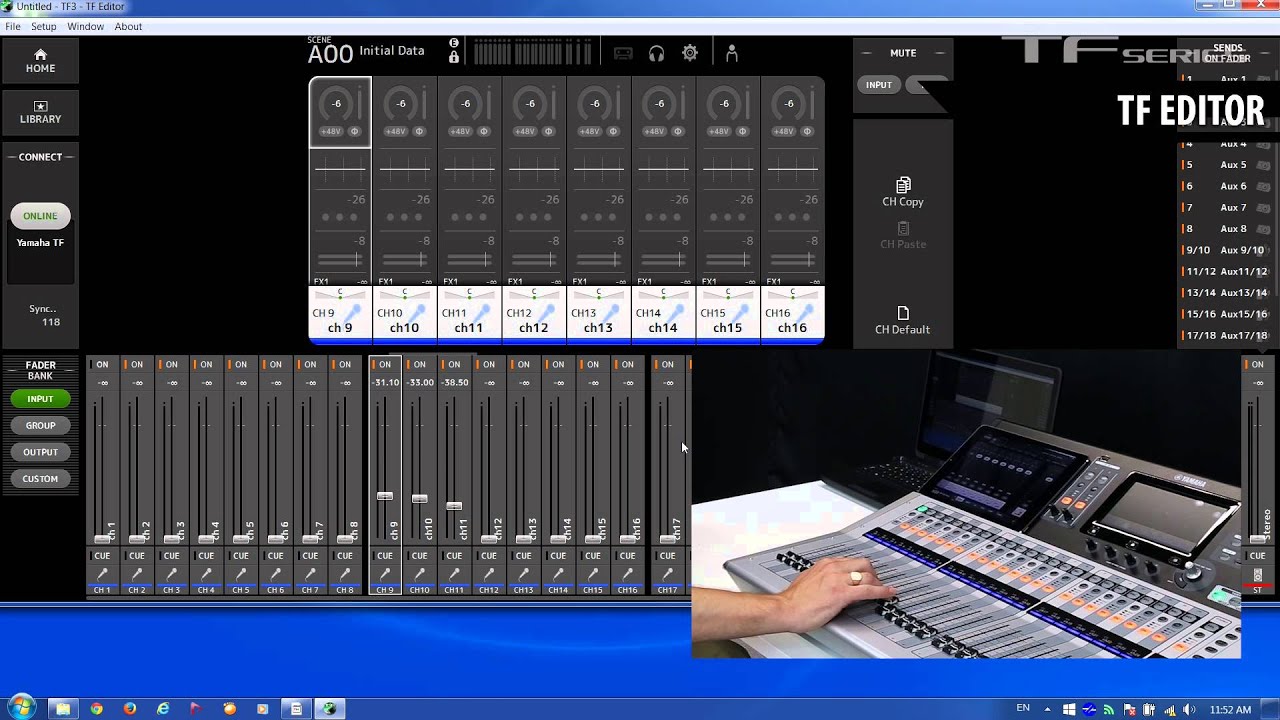Select the CH 9 microphone name tile
Screen dimensions: 1280x720
click(340, 313)
